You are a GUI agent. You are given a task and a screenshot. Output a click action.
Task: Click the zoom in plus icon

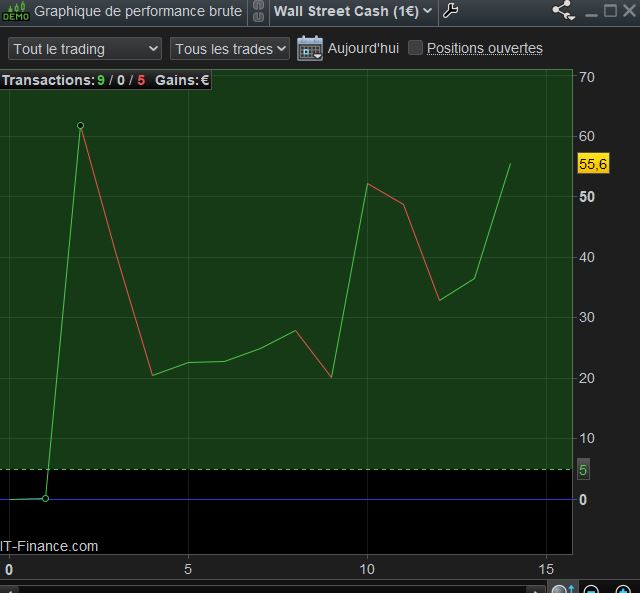(x=623, y=589)
